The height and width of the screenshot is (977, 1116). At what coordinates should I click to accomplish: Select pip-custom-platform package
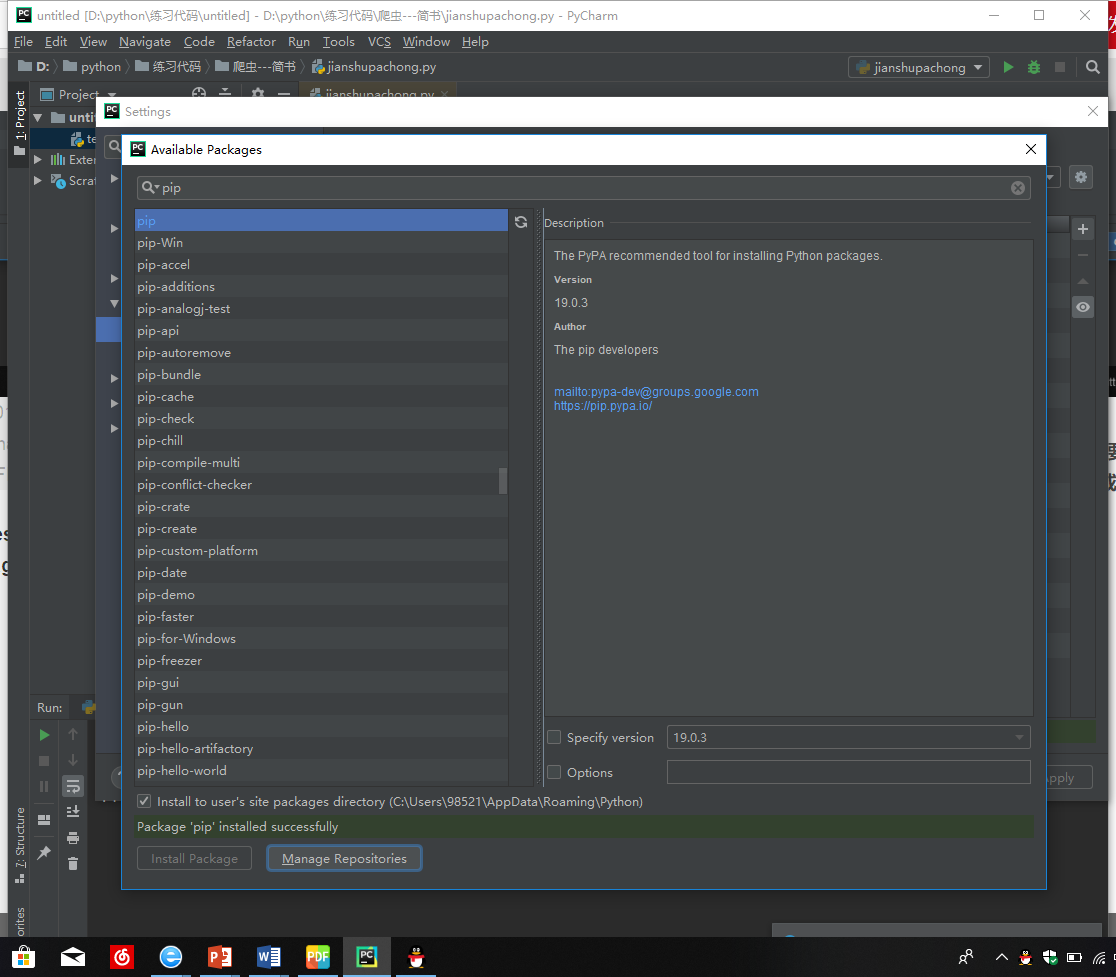point(321,551)
